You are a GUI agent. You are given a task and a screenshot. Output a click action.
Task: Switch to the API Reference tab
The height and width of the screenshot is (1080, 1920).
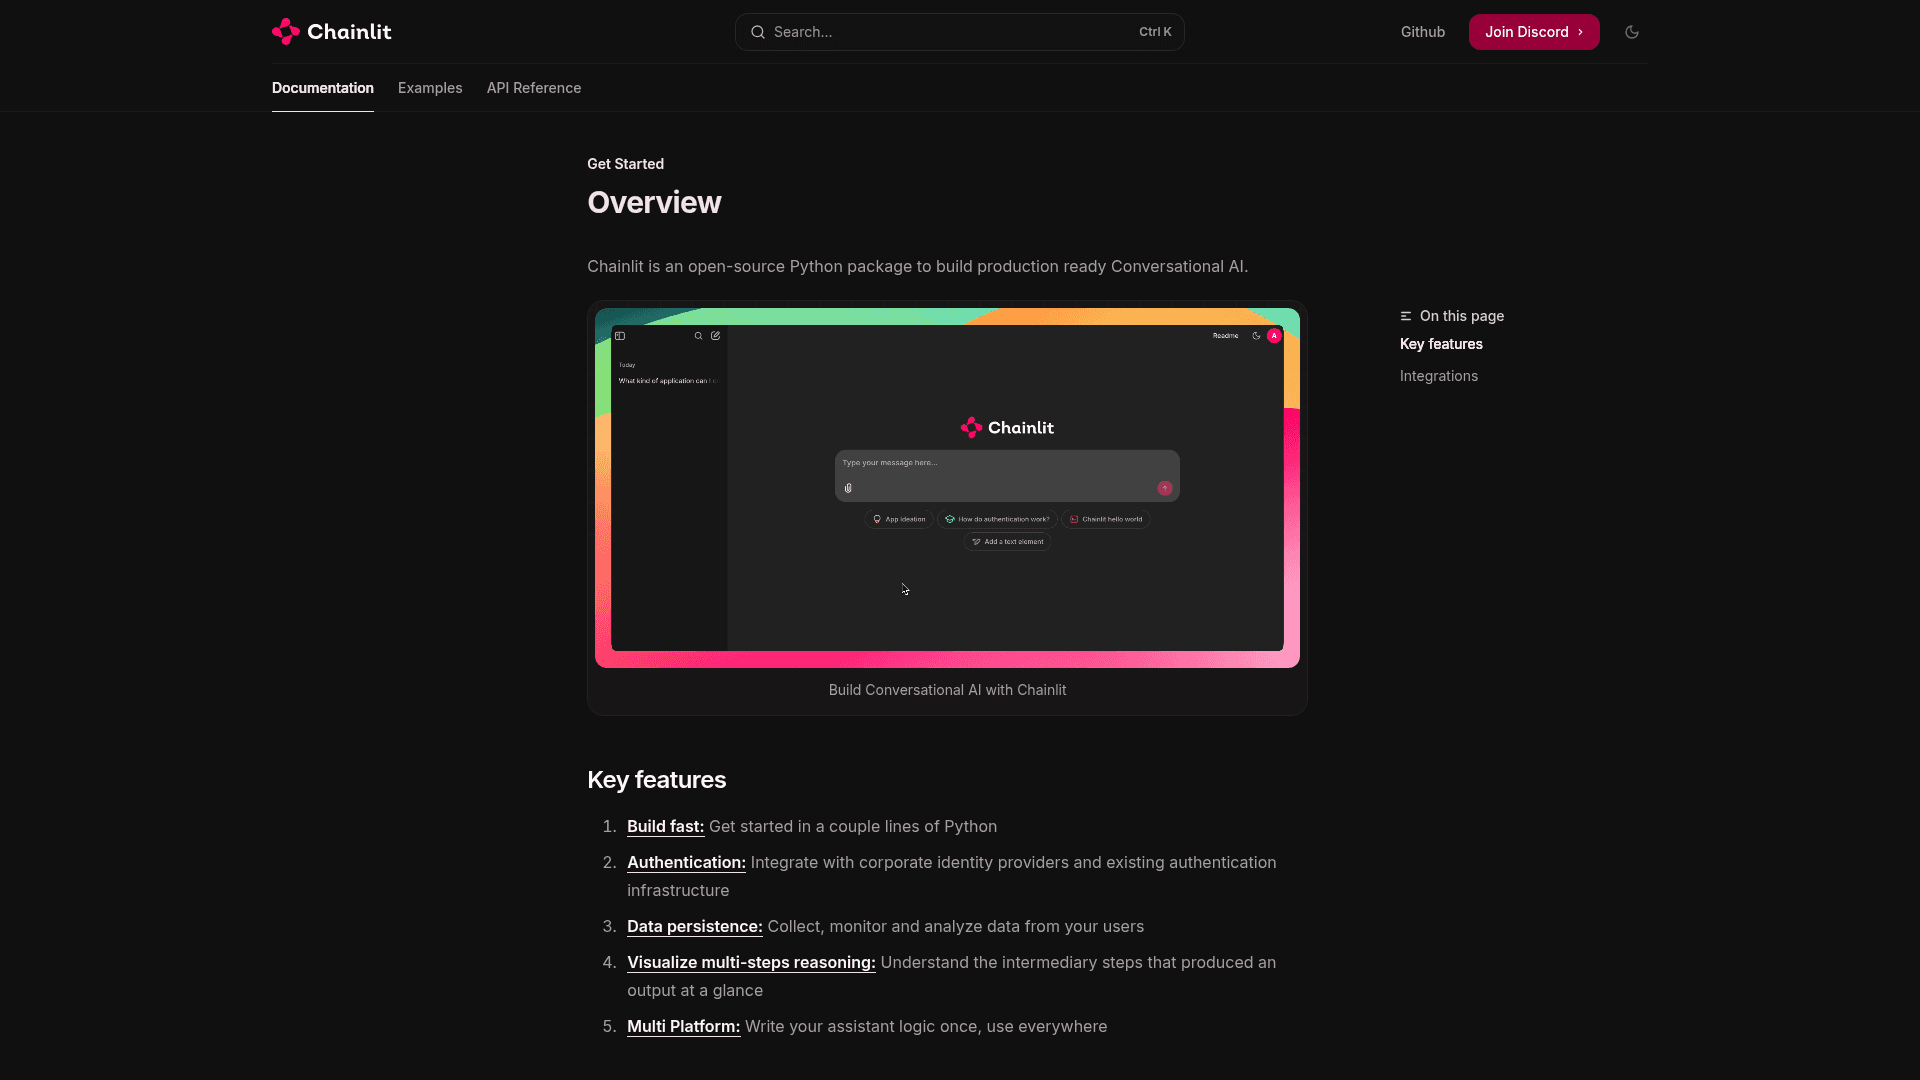pyautogui.click(x=534, y=88)
